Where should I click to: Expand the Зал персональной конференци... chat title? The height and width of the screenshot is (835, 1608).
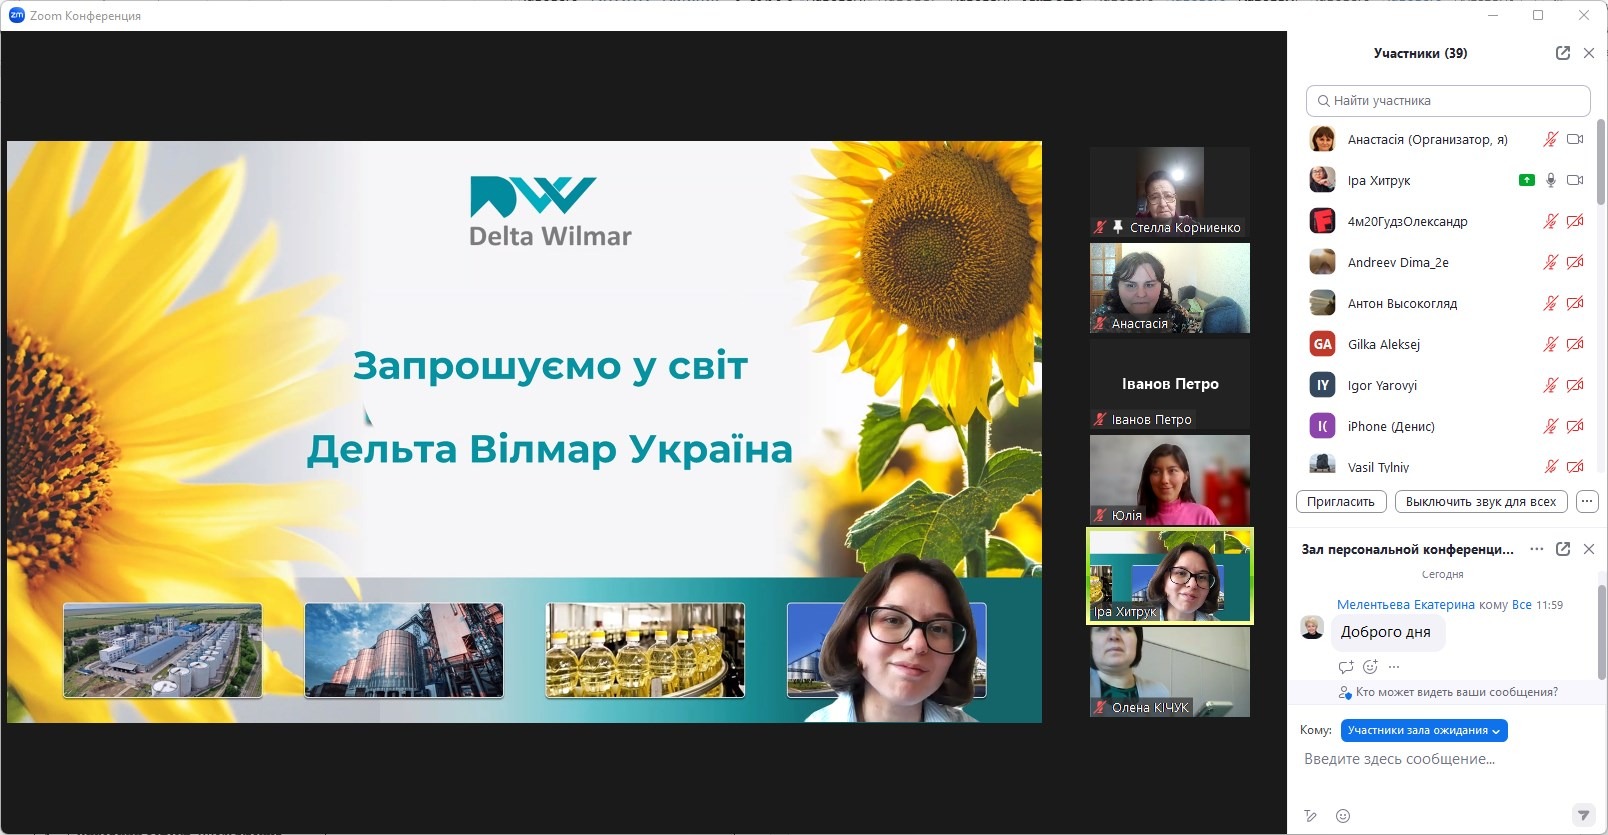pyautogui.click(x=1408, y=550)
